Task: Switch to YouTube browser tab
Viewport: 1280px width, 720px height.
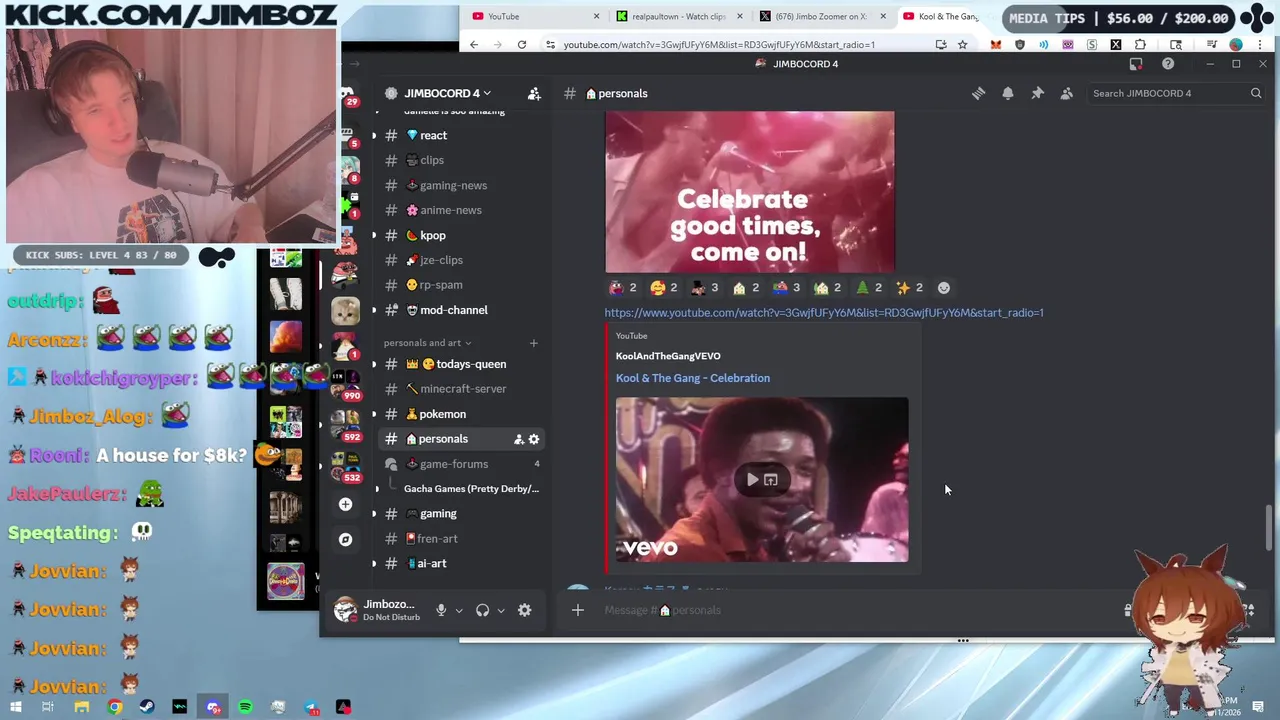Action: pyautogui.click(x=535, y=16)
